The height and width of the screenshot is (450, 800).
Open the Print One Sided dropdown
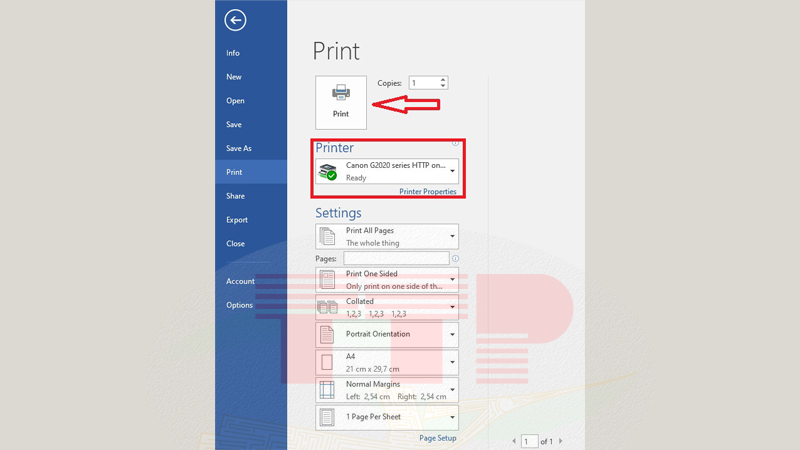coord(387,279)
